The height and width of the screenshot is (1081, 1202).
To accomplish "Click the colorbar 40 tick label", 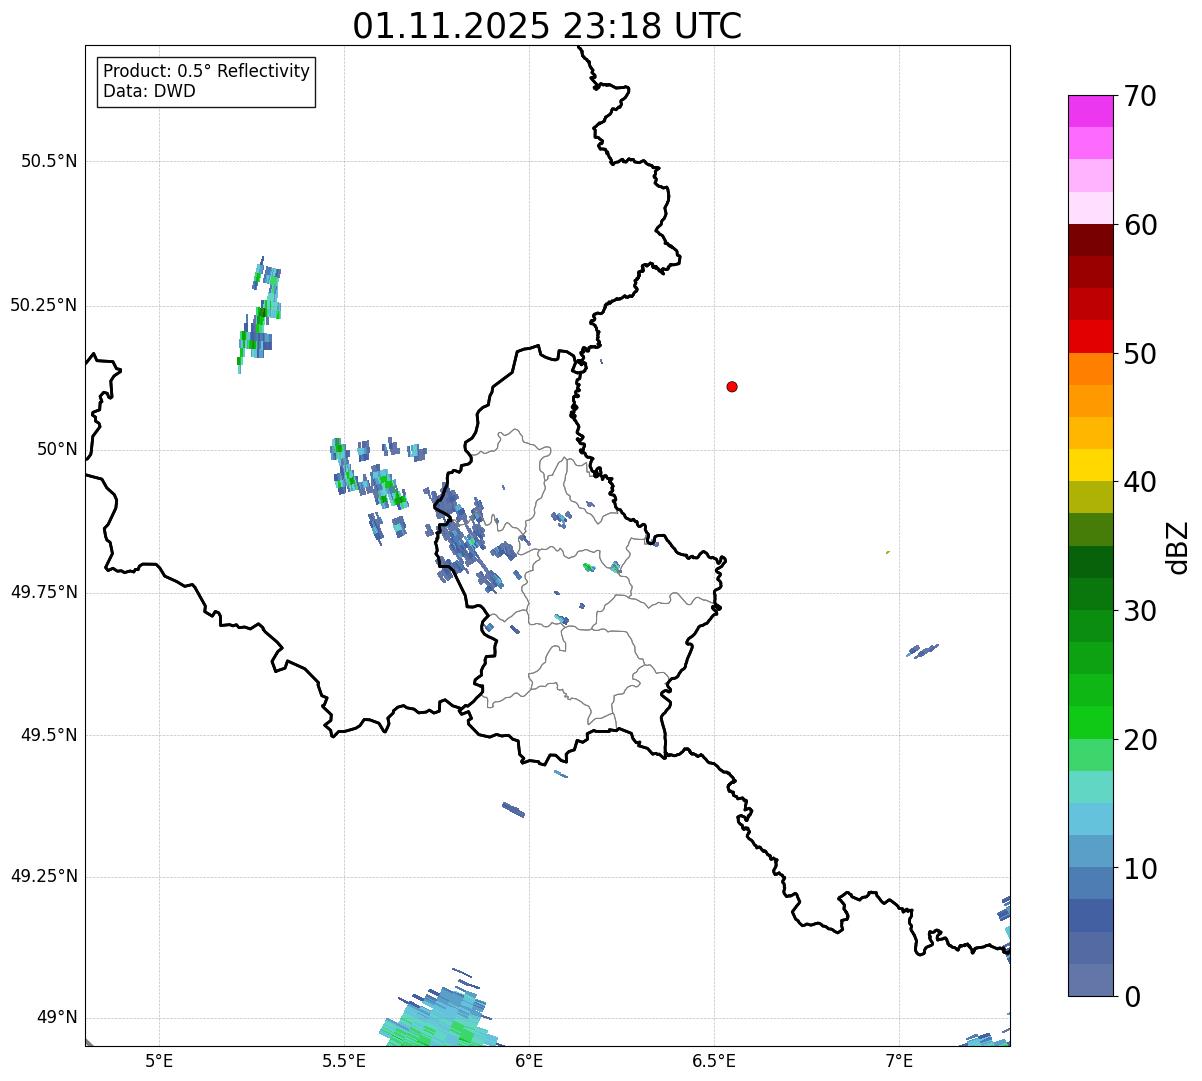I will click(x=1139, y=482).
